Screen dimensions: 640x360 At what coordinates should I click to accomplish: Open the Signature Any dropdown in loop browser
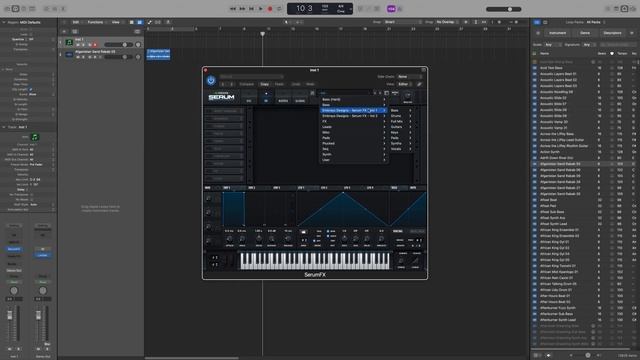click(x=589, y=44)
